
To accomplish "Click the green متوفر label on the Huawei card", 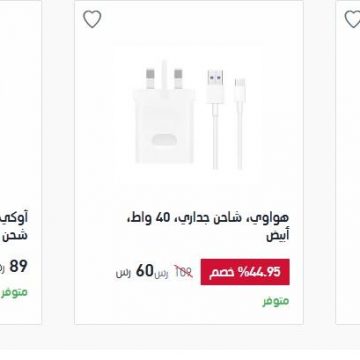I will pos(276,301).
